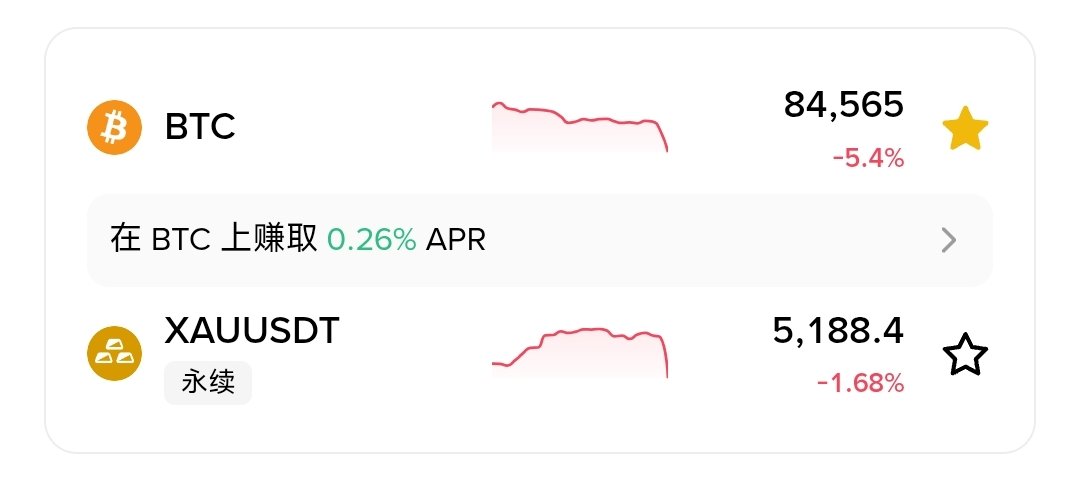1080x481 pixels.
Task: Click the BTC change -5.4%
Action: [868, 158]
